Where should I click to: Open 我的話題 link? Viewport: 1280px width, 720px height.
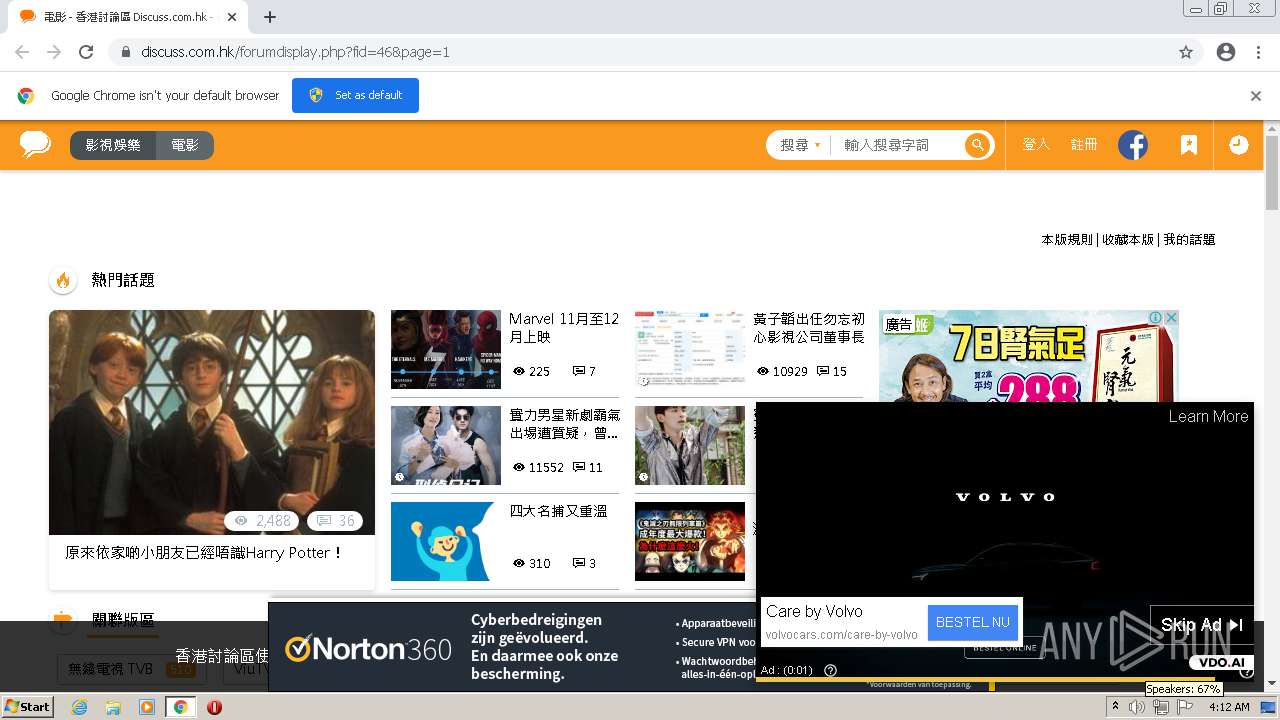pos(1189,240)
